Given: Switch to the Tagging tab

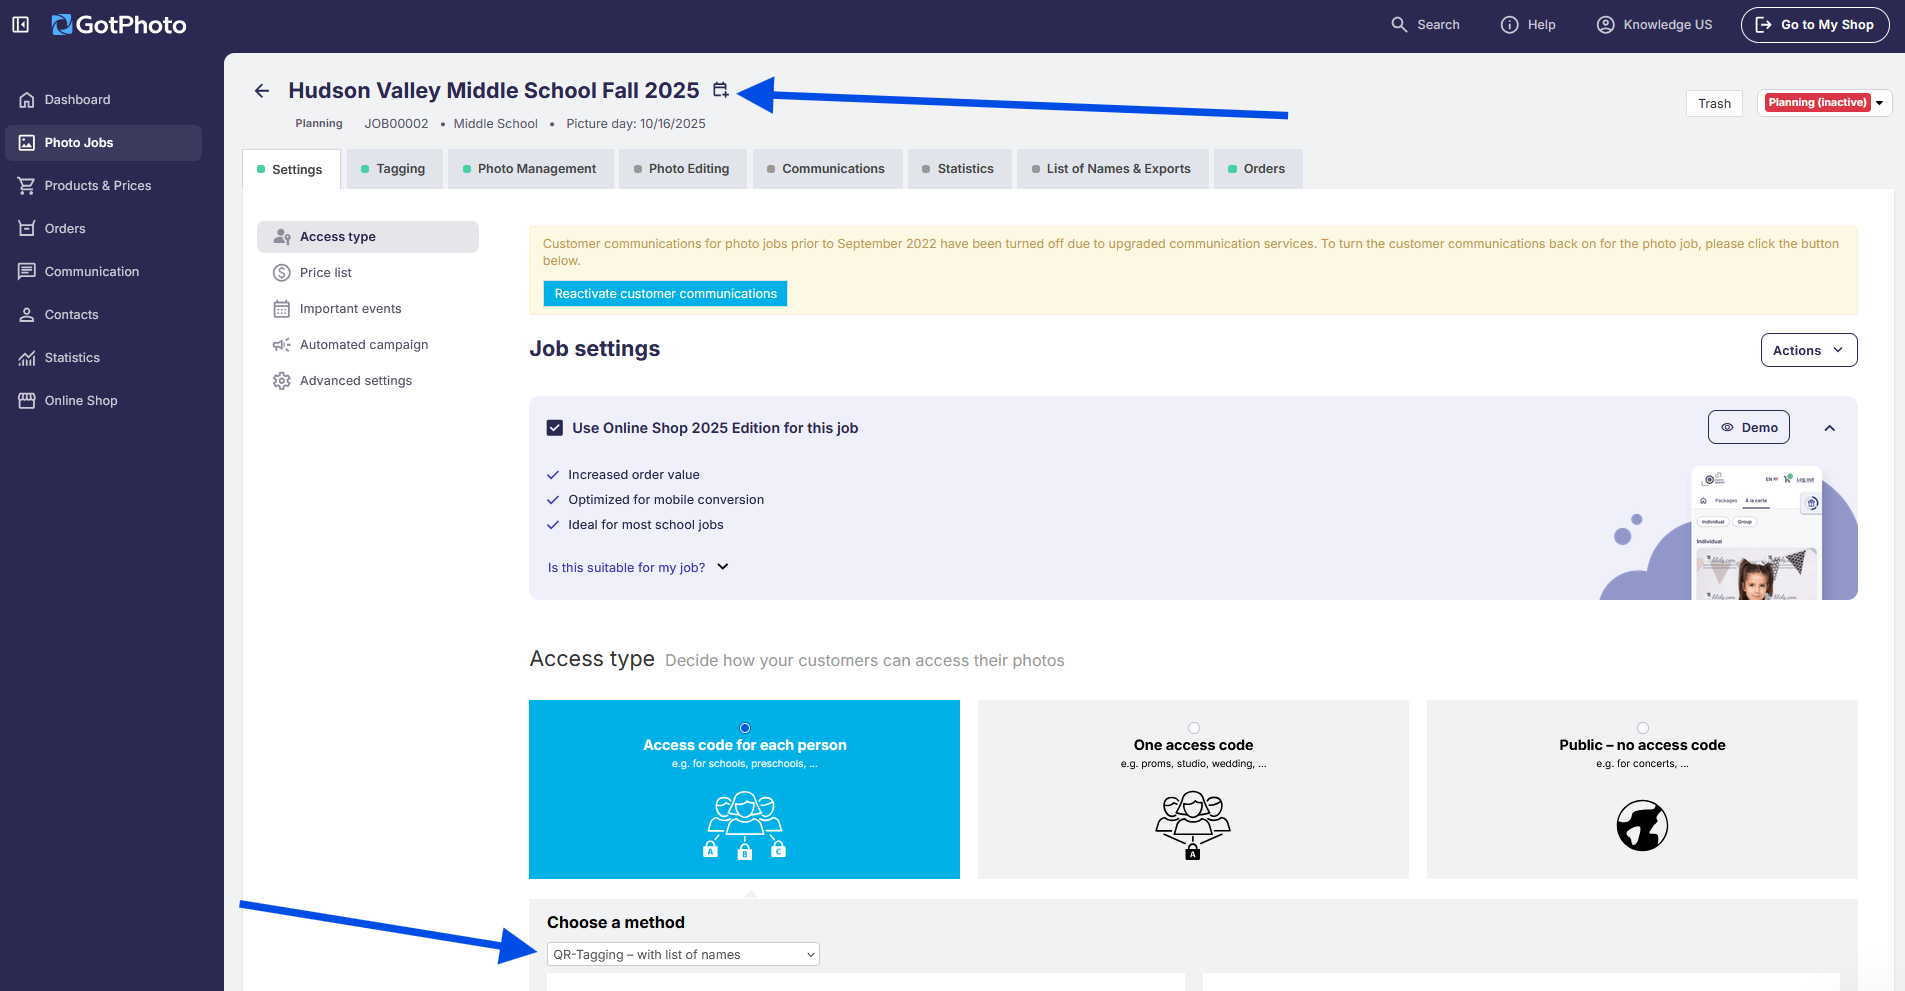Looking at the screenshot, I should 394,169.
